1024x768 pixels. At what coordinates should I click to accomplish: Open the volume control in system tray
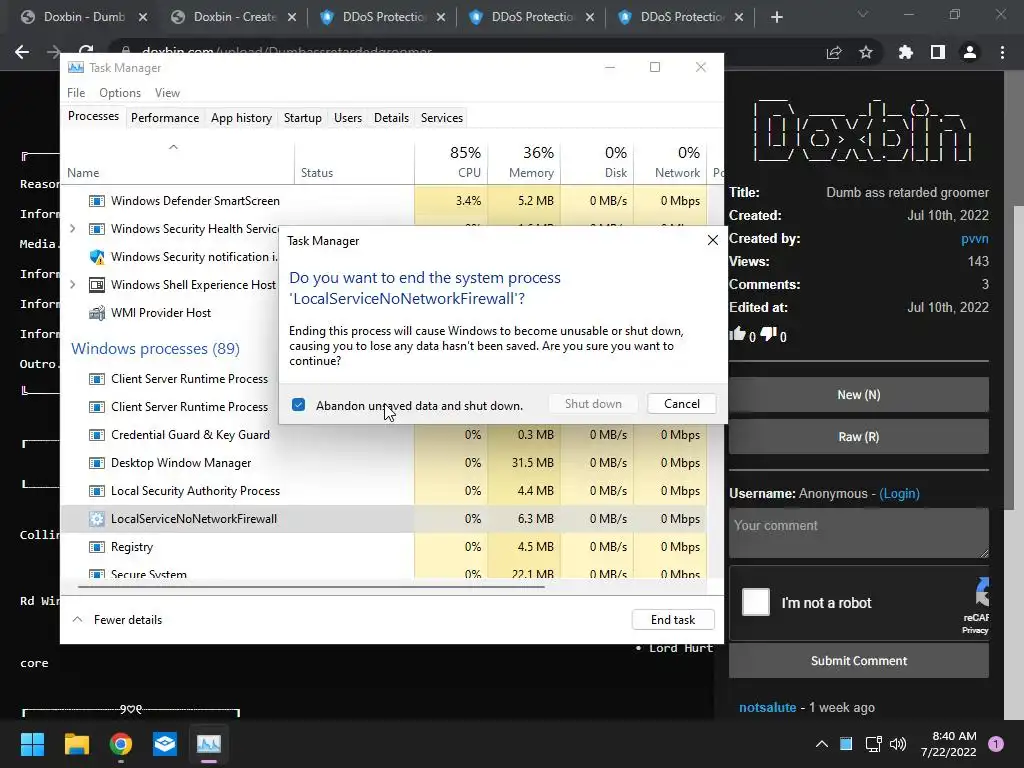(x=898, y=744)
